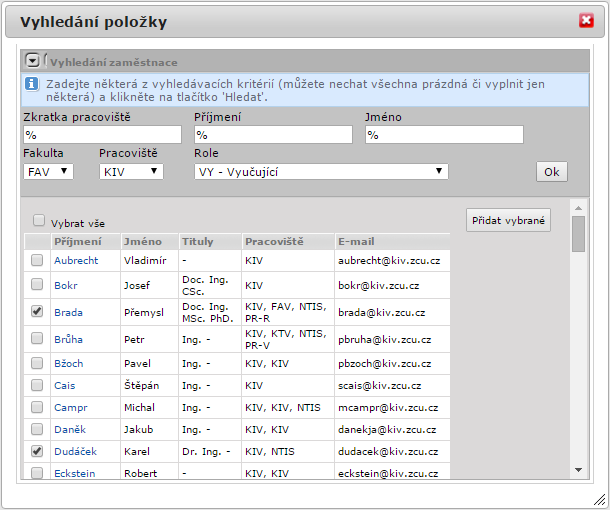The height and width of the screenshot is (510, 610).
Task: Focus the Jméno search field
Action: [x=444, y=135]
